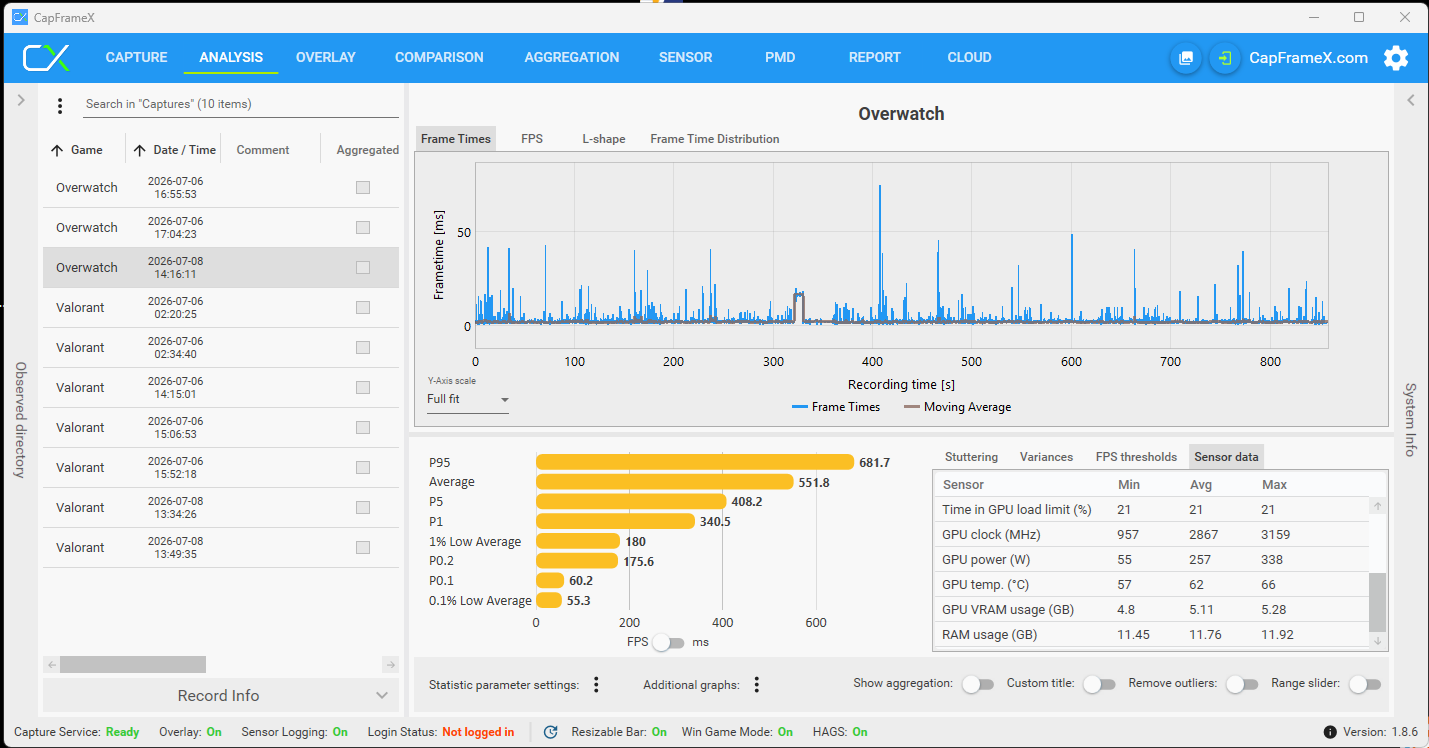Select the Valorant 14:15:01 capture row
This screenshot has height=748, width=1429.
click(220, 387)
